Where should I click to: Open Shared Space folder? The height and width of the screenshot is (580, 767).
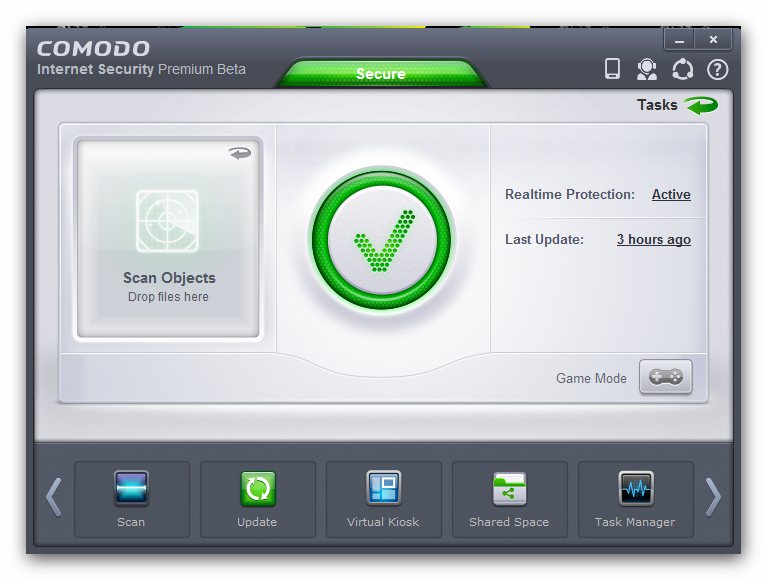tap(509, 499)
